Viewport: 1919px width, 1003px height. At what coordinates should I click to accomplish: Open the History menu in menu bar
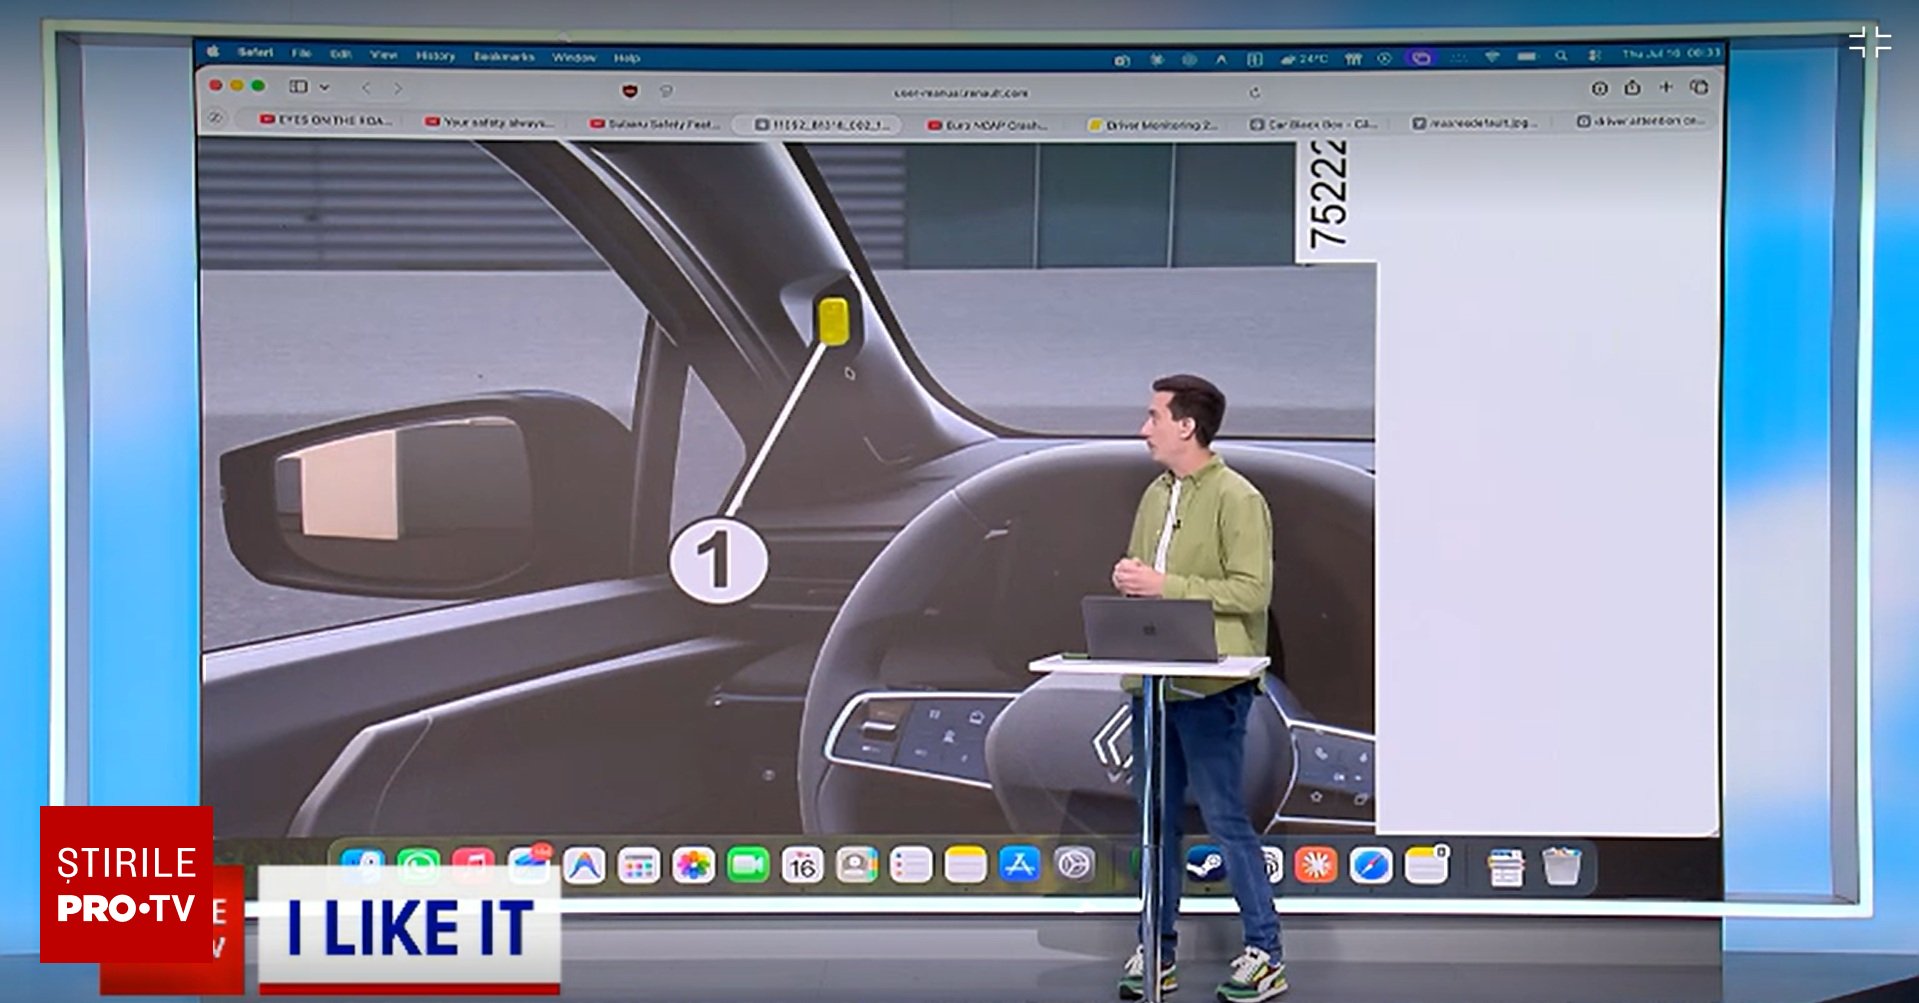[435, 56]
